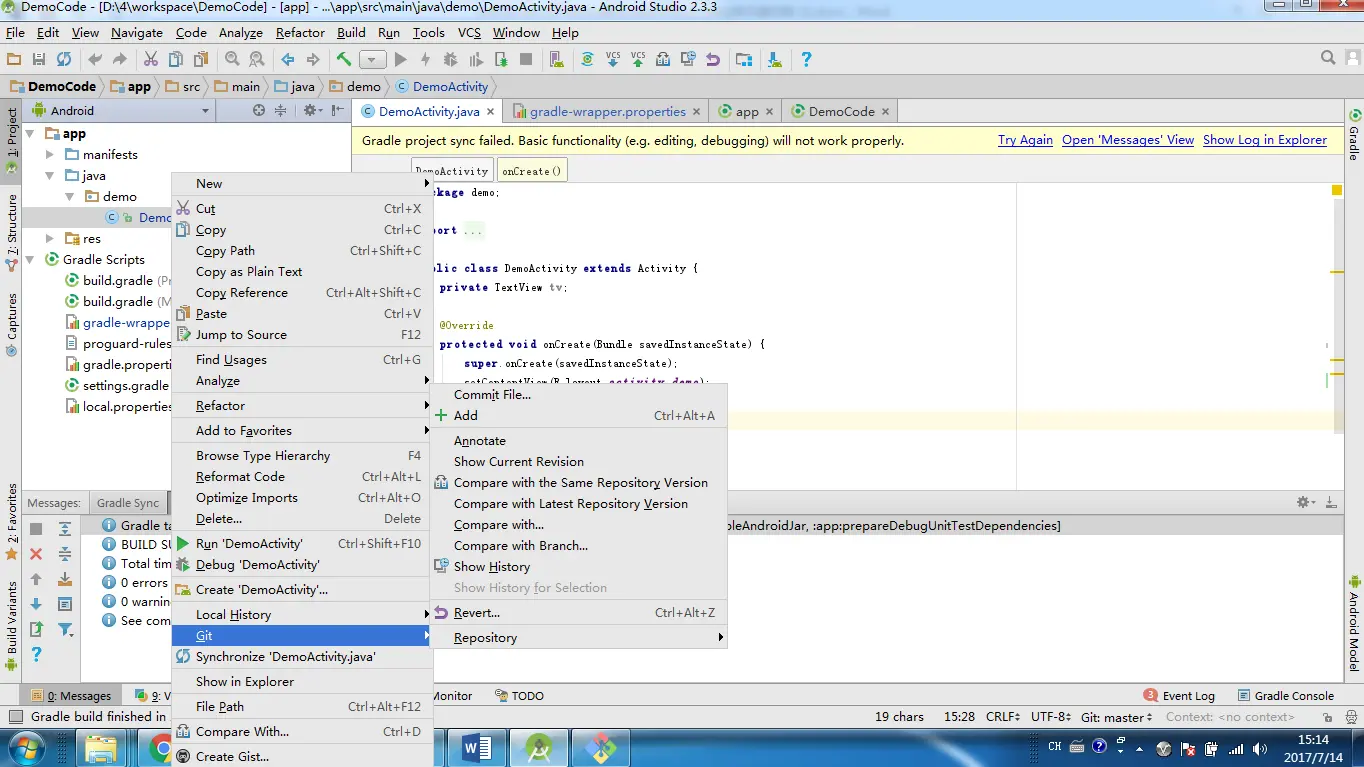Viewport: 1364px width, 767px height.
Task: Click the Cut scissors toolbar icon
Action: [151, 59]
